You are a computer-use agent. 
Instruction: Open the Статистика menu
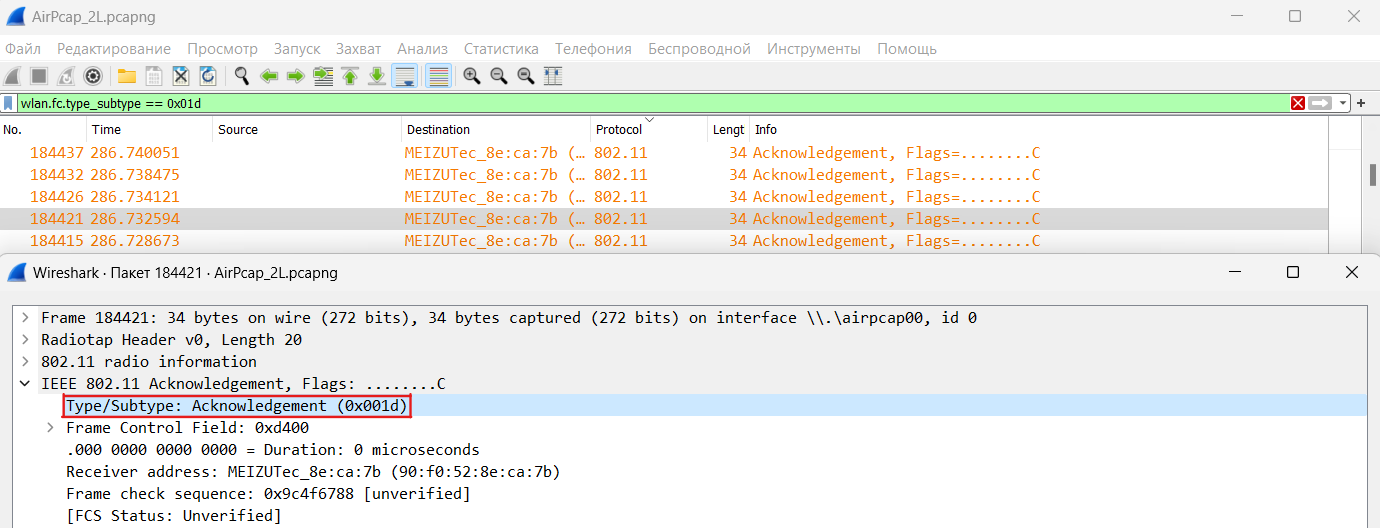[x=501, y=49]
